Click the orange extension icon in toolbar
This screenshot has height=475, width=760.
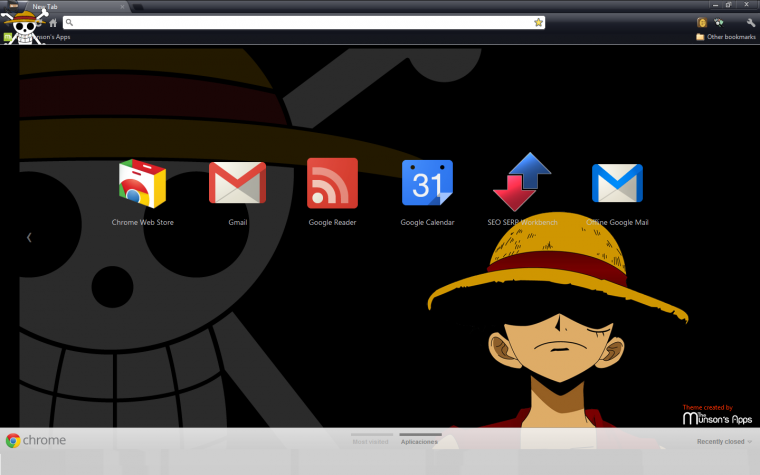[702, 22]
